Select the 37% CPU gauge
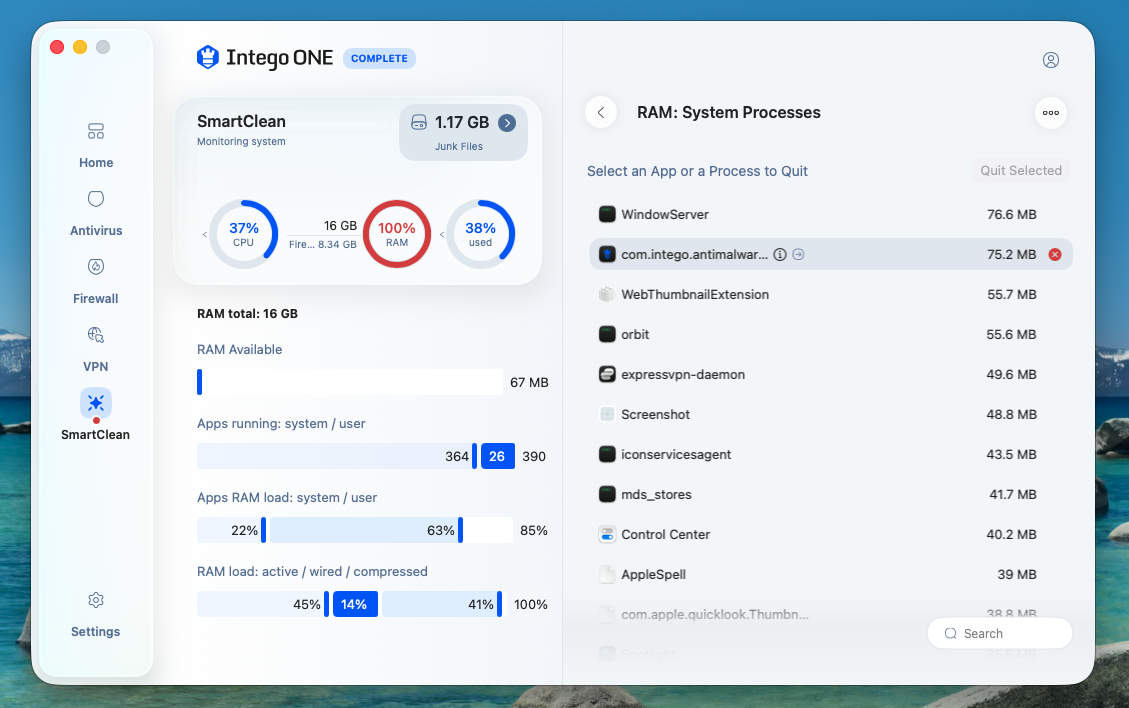This screenshot has width=1129, height=708. [x=243, y=234]
